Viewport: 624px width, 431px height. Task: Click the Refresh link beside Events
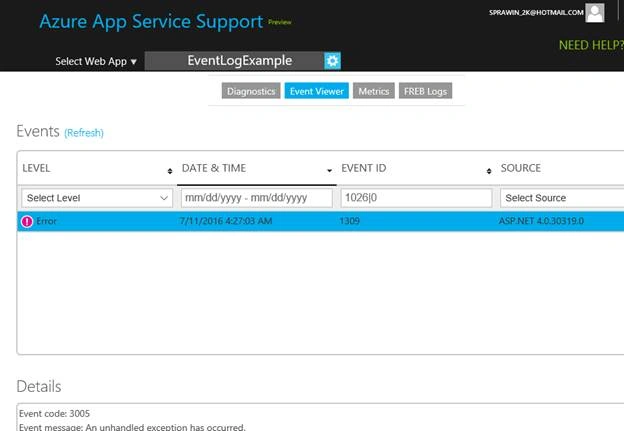click(84, 133)
